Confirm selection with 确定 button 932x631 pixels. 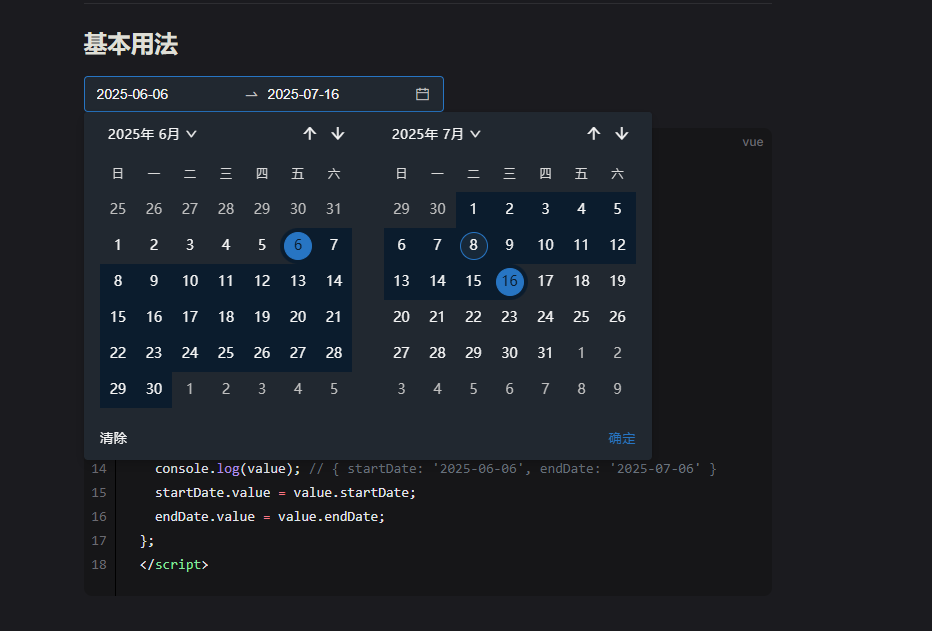point(622,438)
